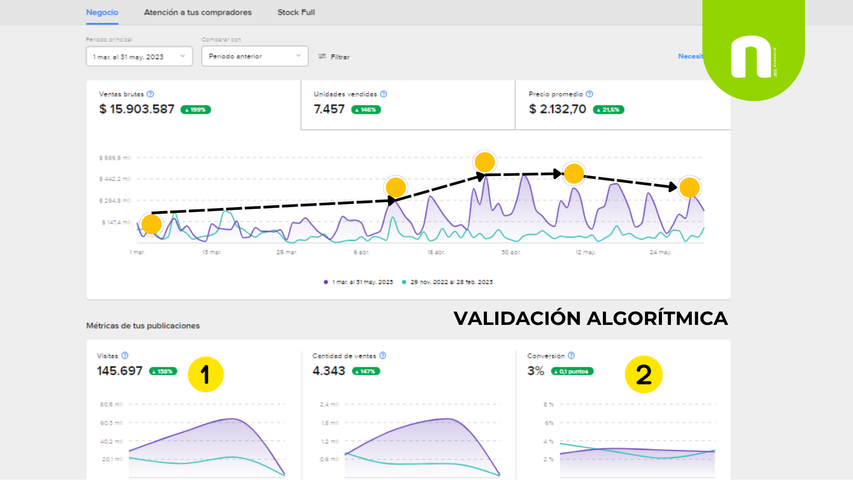853x480 pixels.
Task: Open the Necesitas help link
Action: [x=690, y=56]
